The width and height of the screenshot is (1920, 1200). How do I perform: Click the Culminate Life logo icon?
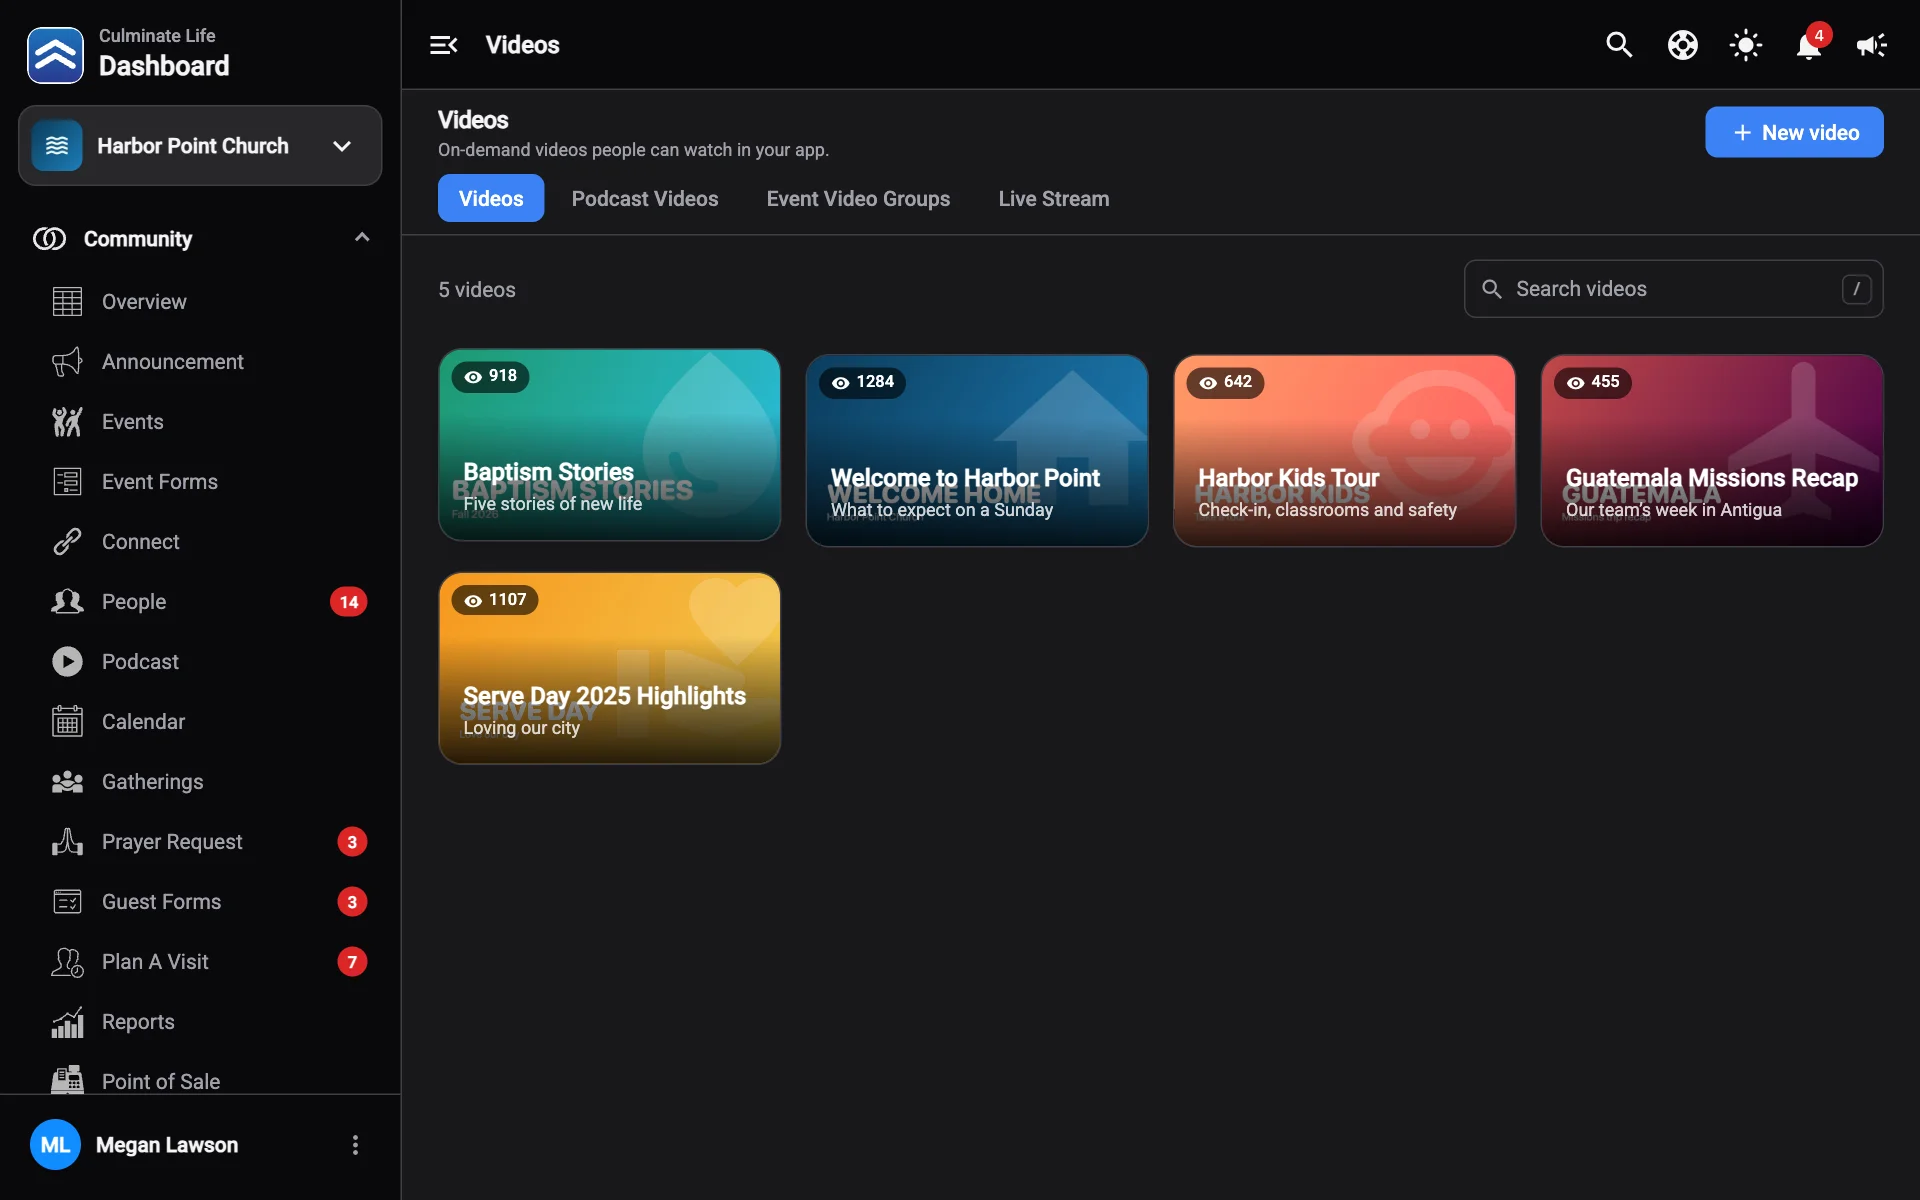(x=55, y=54)
